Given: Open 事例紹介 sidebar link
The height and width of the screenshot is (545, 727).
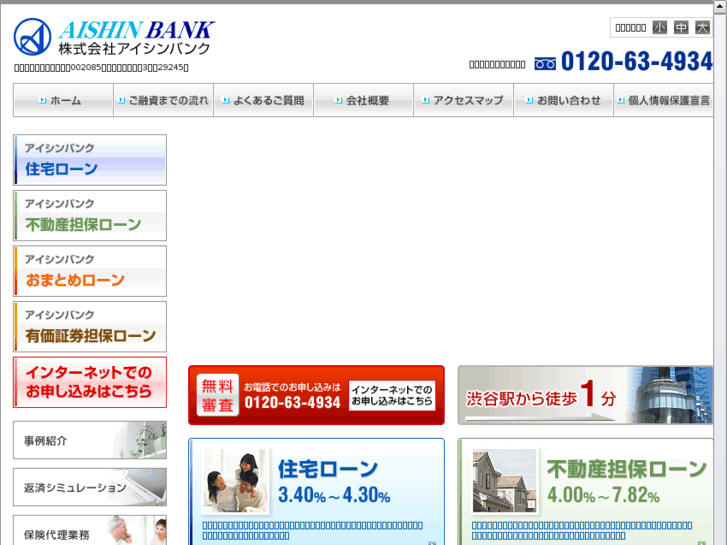Looking at the screenshot, I should click(90, 440).
